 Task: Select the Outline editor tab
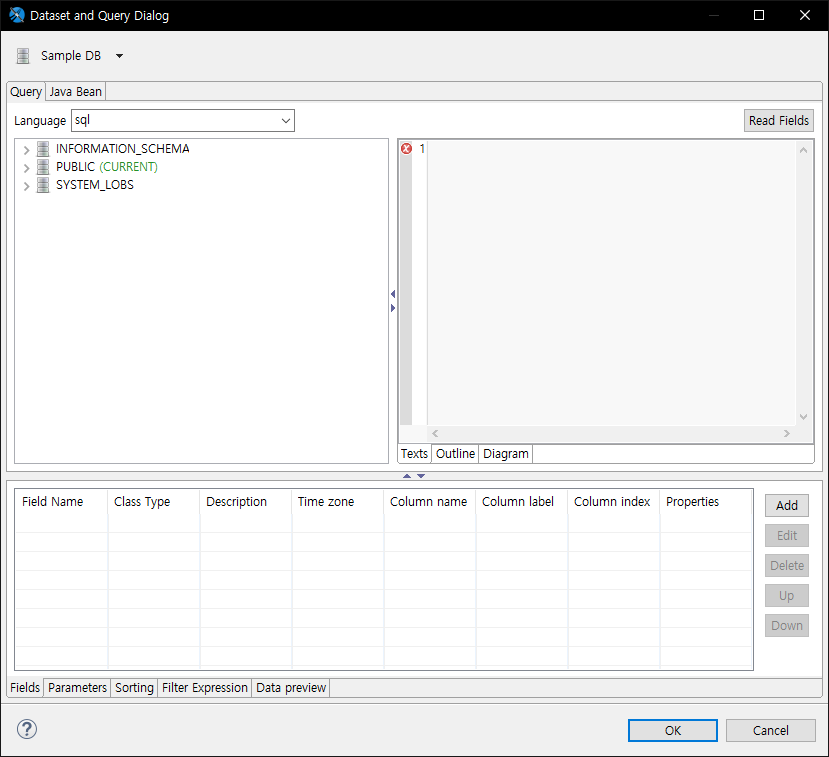point(455,454)
